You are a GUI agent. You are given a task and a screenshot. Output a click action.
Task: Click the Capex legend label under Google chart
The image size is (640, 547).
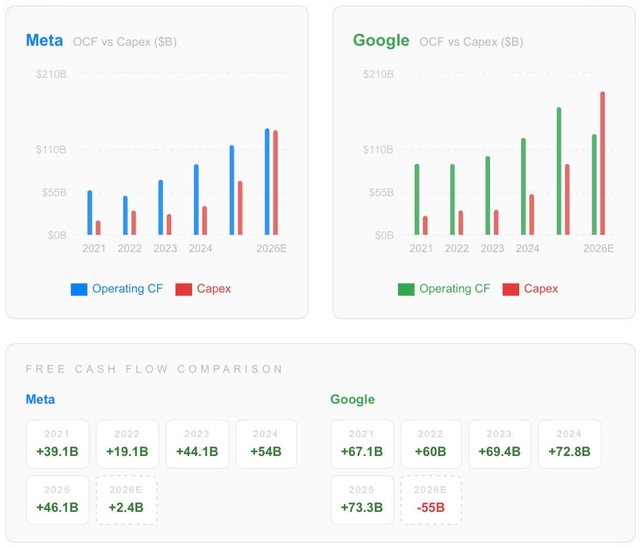pyautogui.click(x=541, y=289)
